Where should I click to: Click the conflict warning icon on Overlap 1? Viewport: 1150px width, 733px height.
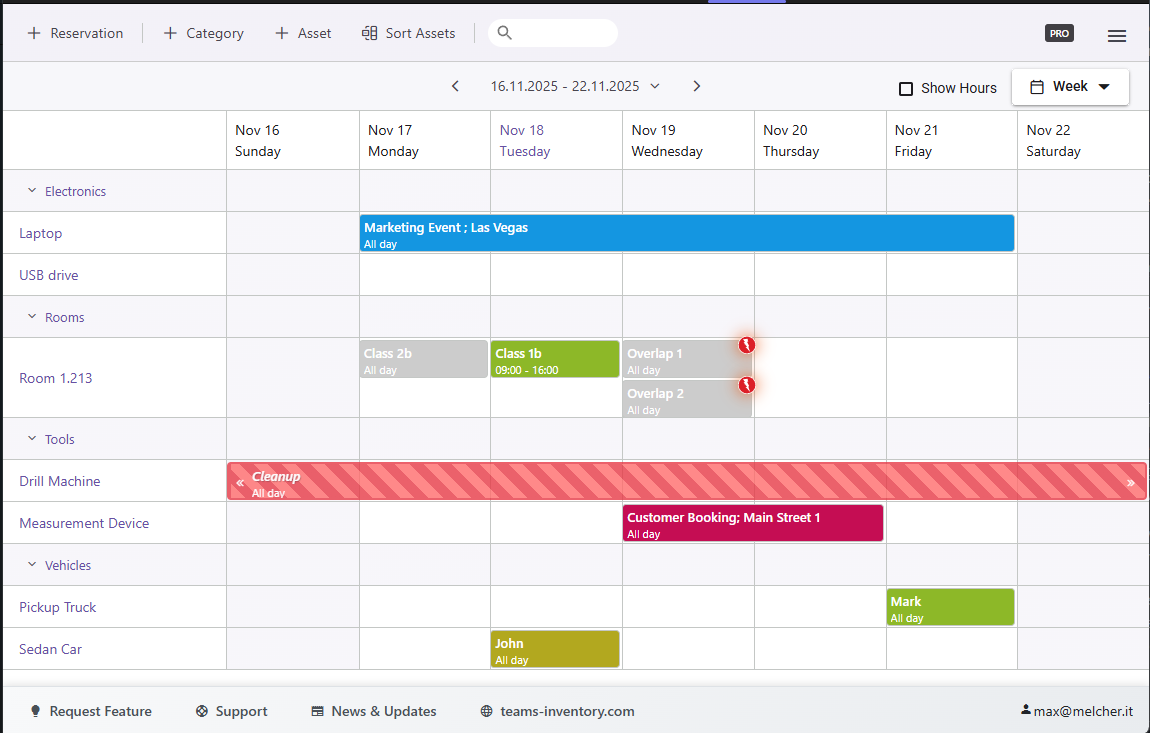pyautogui.click(x=747, y=344)
